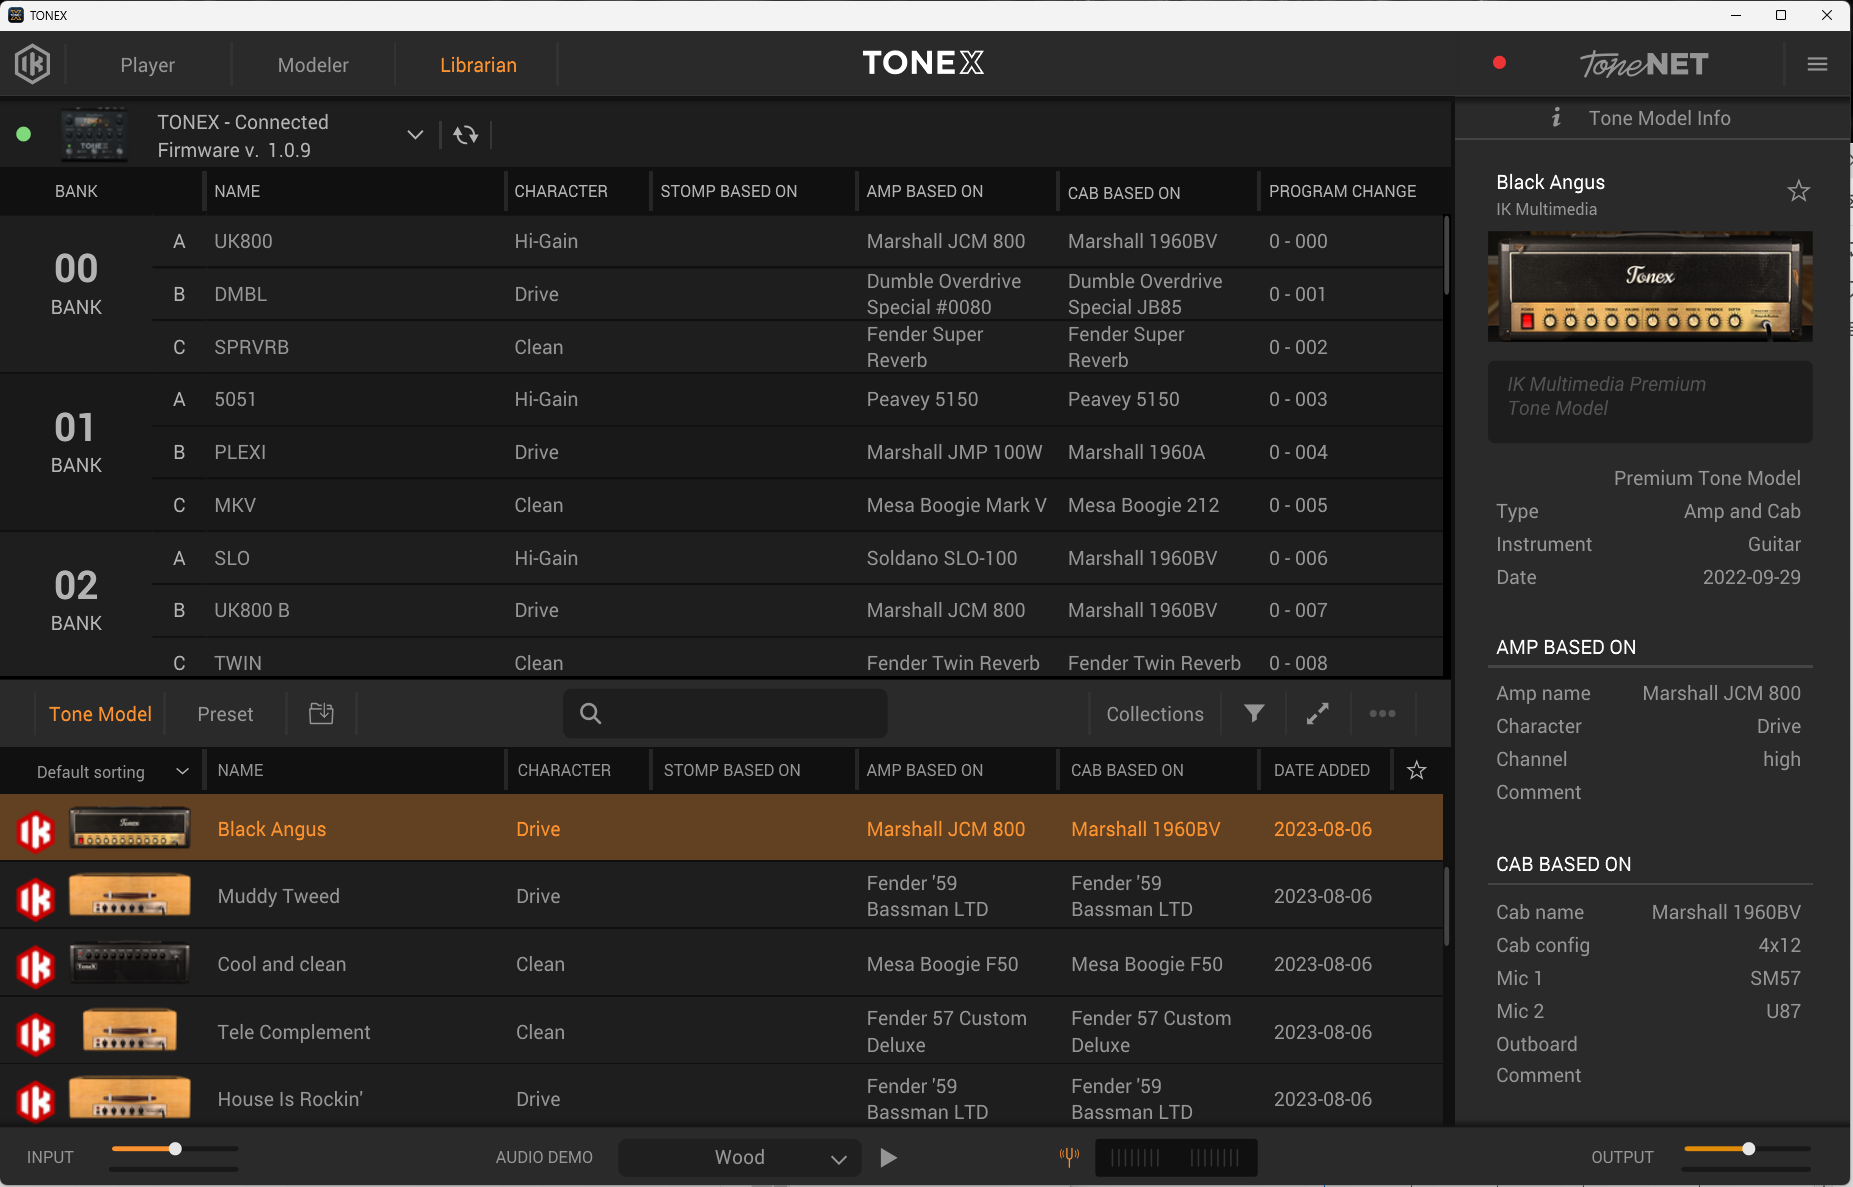Sort library by DATE ADDED column header
1853x1187 pixels.
[x=1322, y=770]
